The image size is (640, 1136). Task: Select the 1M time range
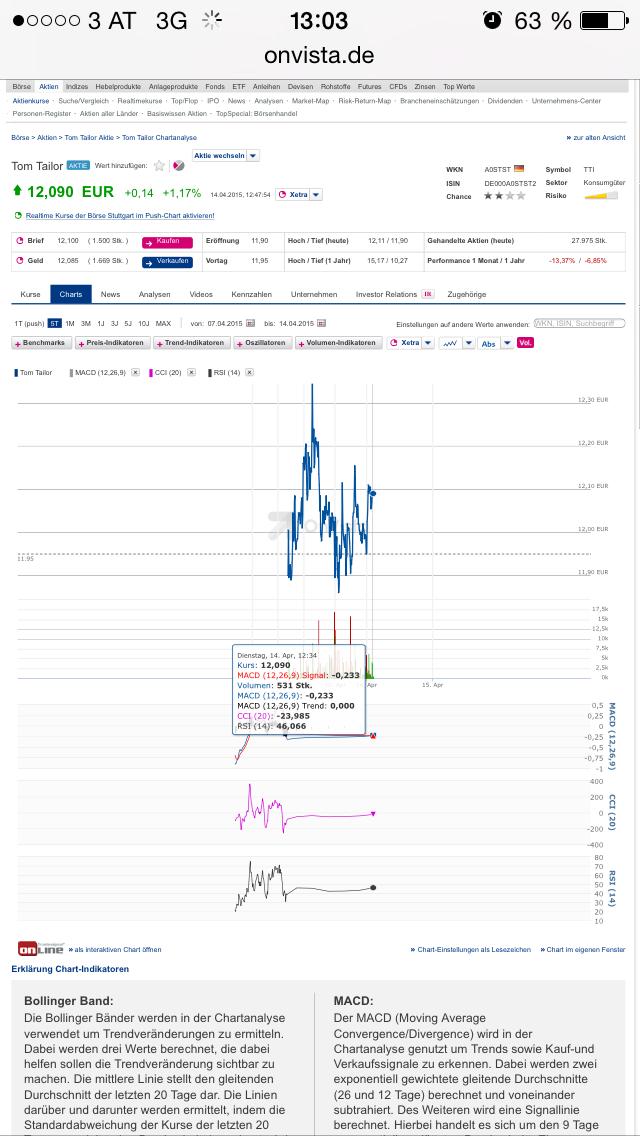[70, 323]
